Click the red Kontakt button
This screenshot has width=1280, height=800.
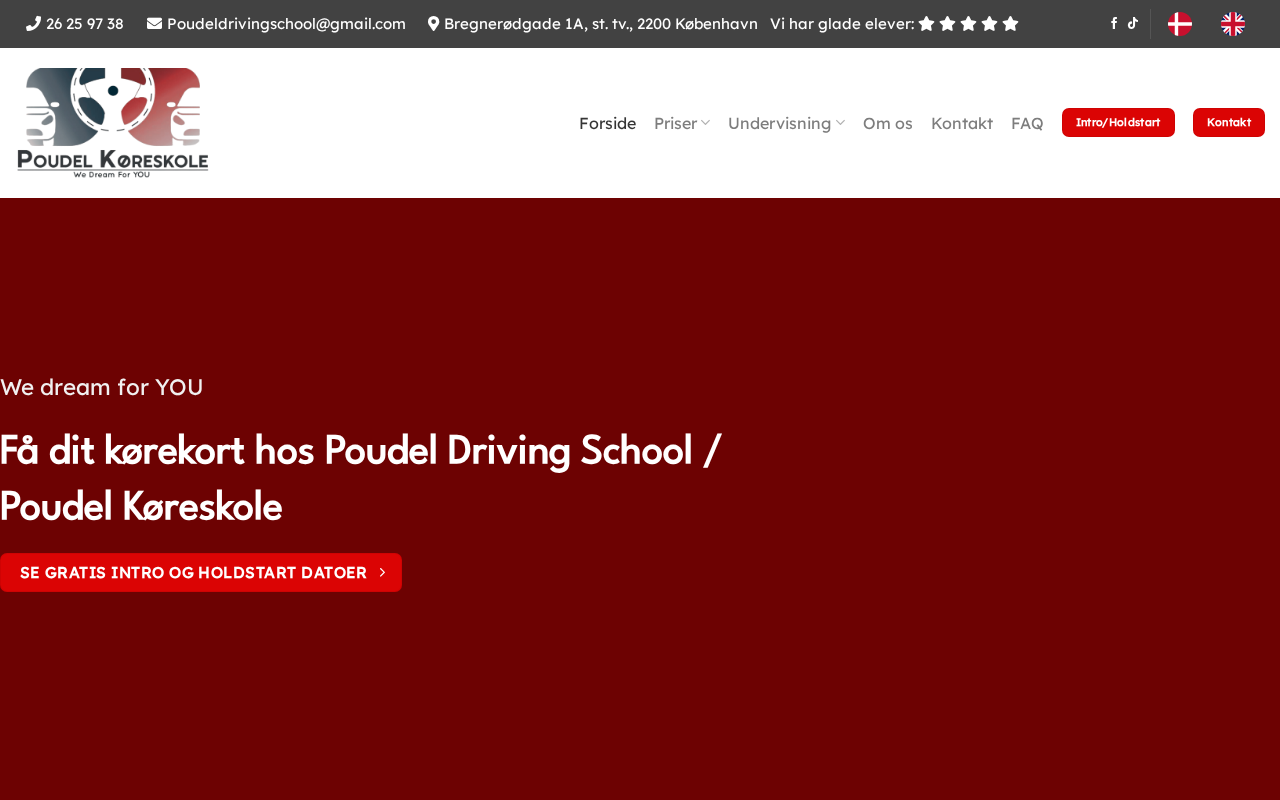1229,123
